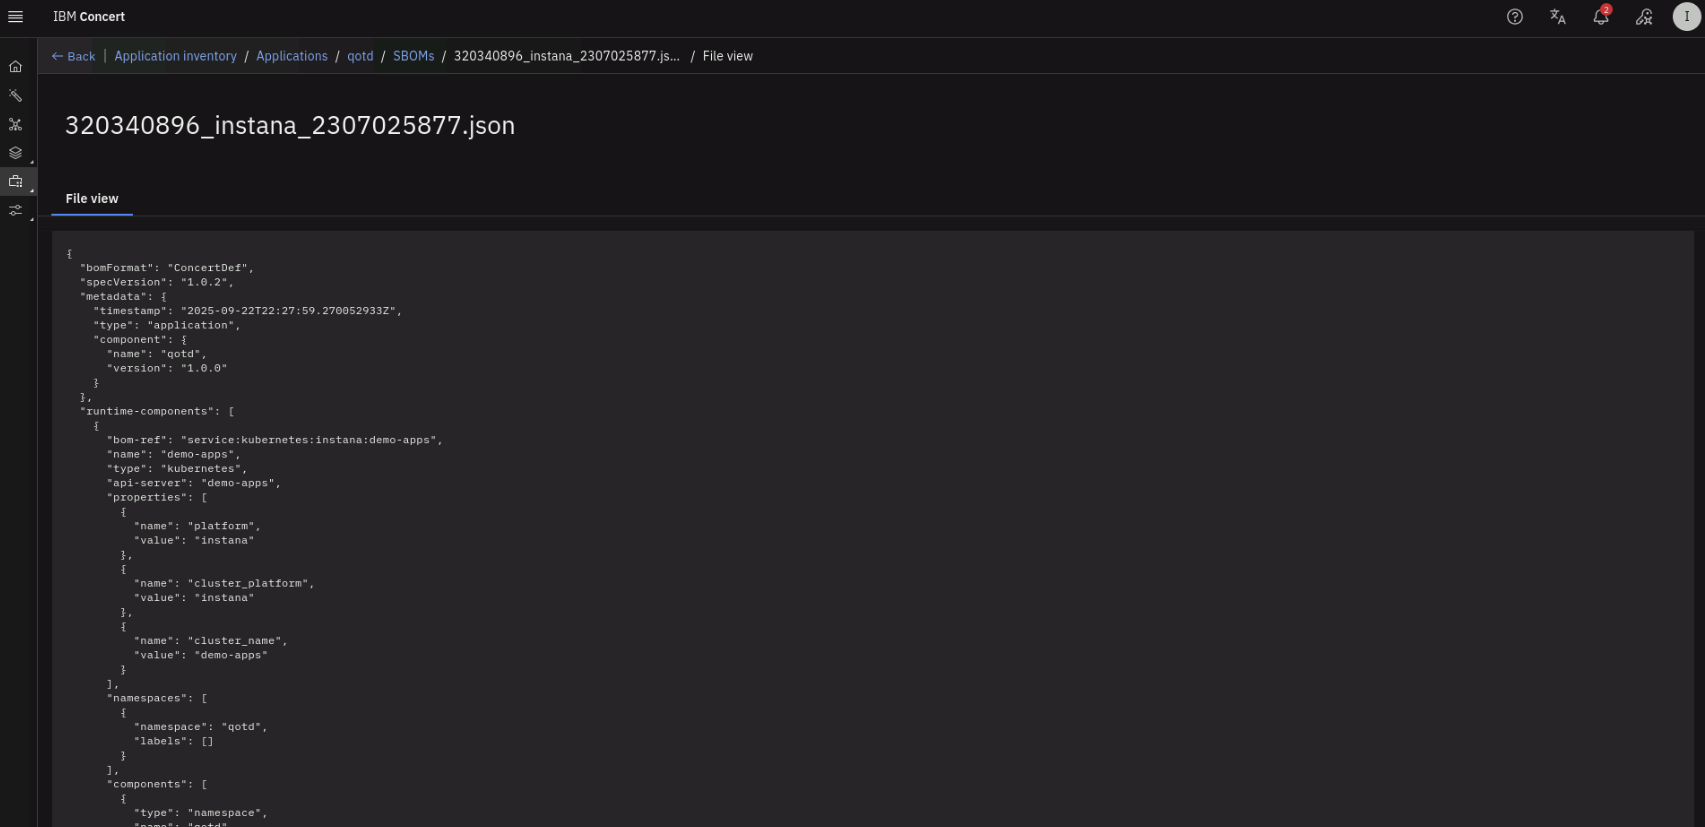This screenshot has height=827, width=1705.
Task: Open the user profile avatar
Action: (1687, 17)
